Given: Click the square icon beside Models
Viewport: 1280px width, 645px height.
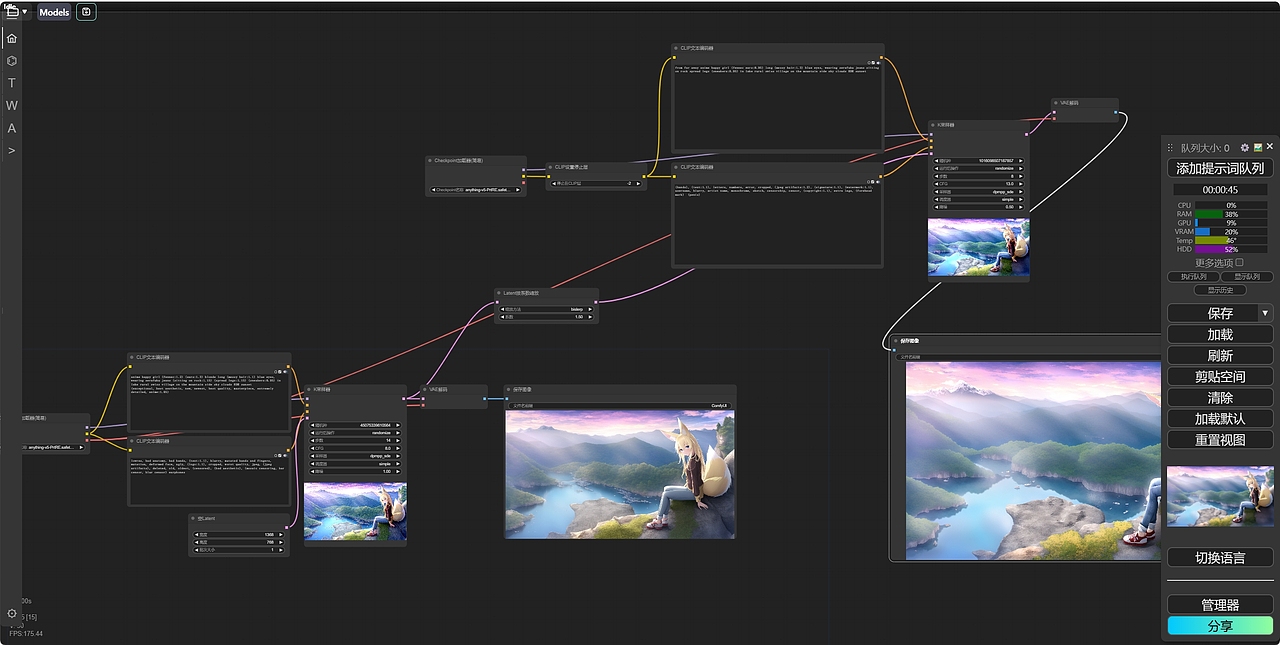Looking at the screenshot, I should click(x=86, y=12).
